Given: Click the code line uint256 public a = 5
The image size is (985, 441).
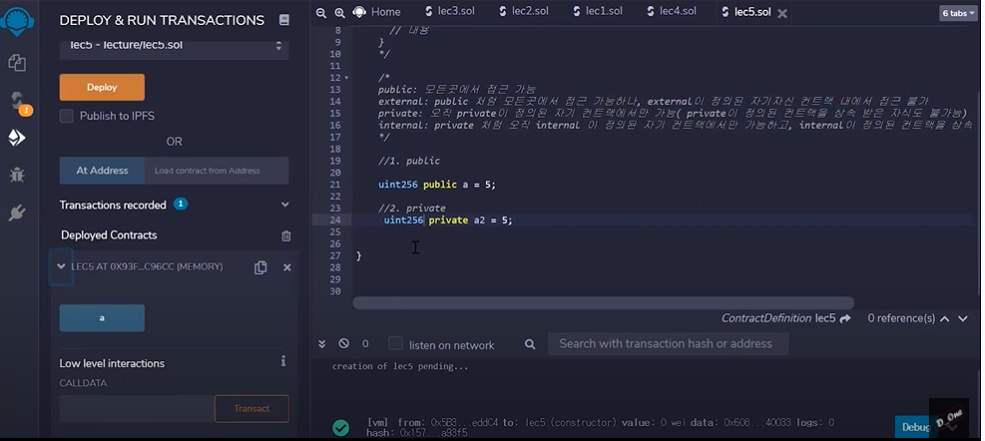Looking at the screenshot, I should [x=437, y=185].
